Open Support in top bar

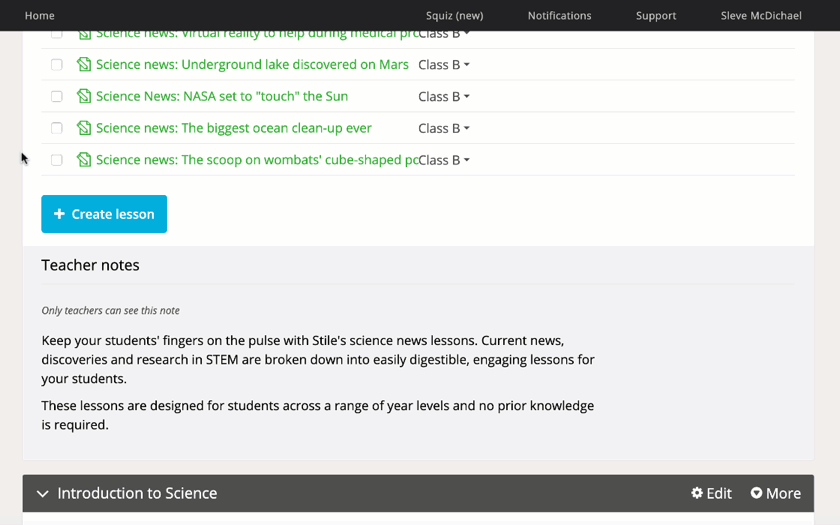click(x=656, y=16)
